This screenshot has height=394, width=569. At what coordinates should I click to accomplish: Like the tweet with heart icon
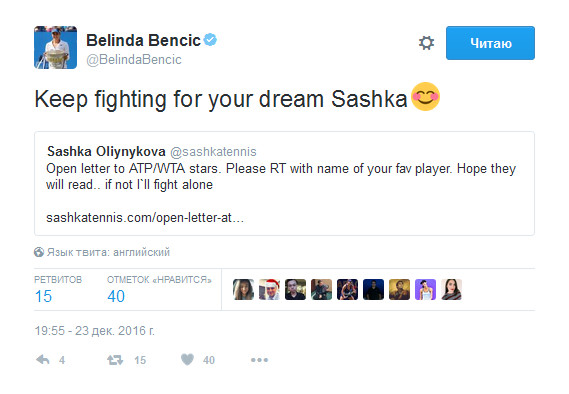(x=187, y=360)
